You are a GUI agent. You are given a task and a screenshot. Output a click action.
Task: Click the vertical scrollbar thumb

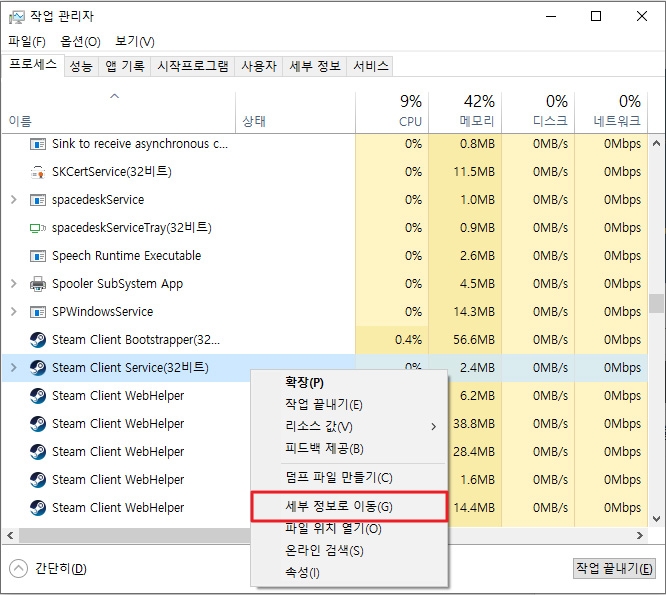click(x=656, y=303)
